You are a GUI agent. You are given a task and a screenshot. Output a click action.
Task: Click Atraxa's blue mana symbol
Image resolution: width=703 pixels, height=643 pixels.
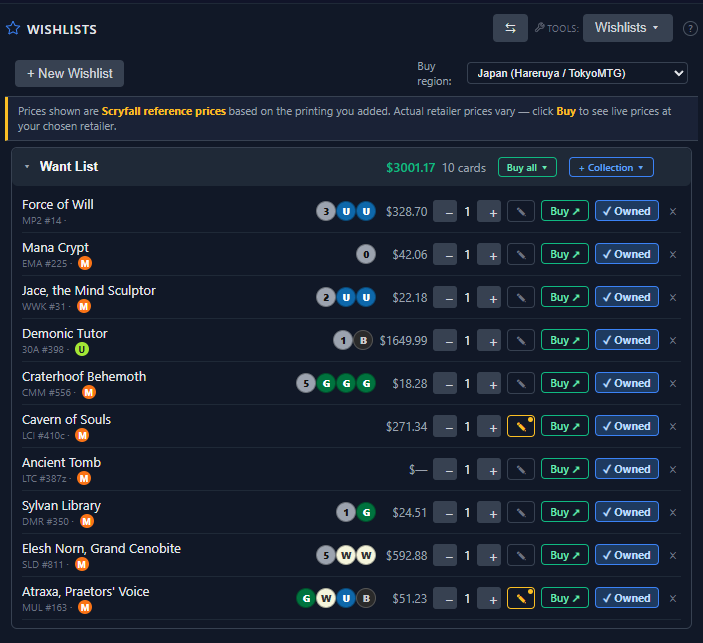(346, 598)
